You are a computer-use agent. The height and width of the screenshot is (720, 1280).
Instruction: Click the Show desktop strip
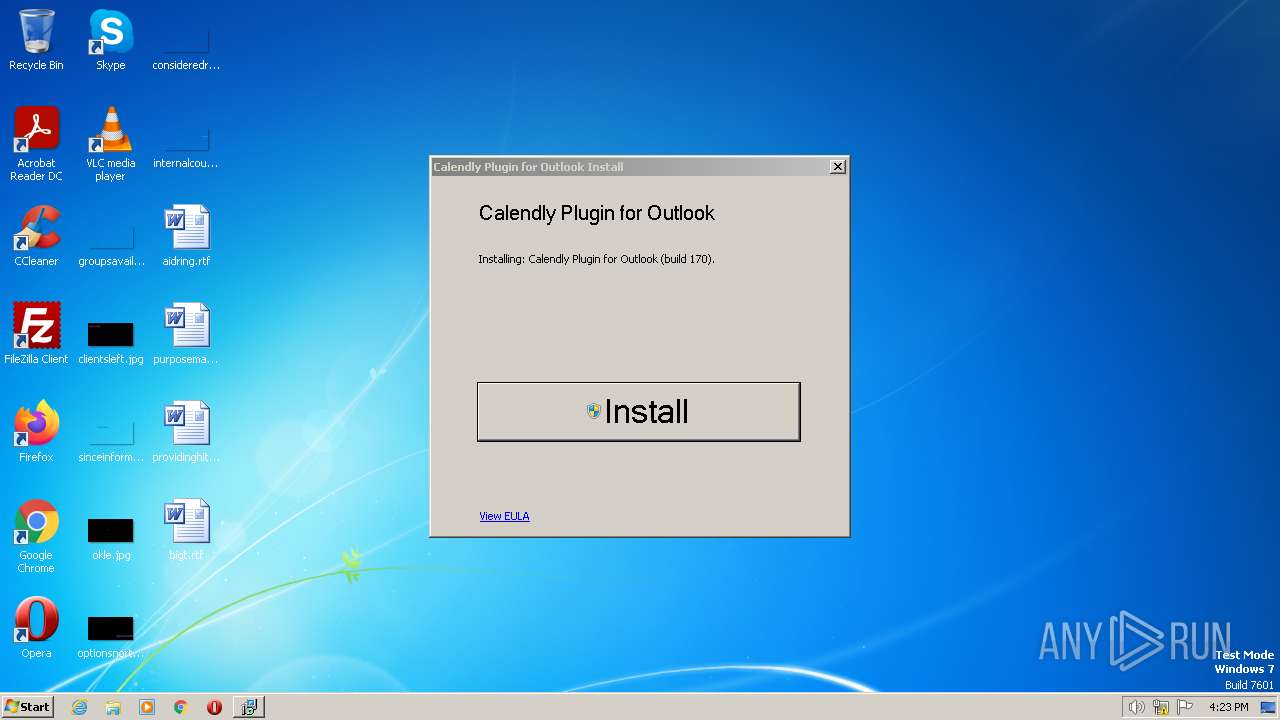[x=1269, y=707]
